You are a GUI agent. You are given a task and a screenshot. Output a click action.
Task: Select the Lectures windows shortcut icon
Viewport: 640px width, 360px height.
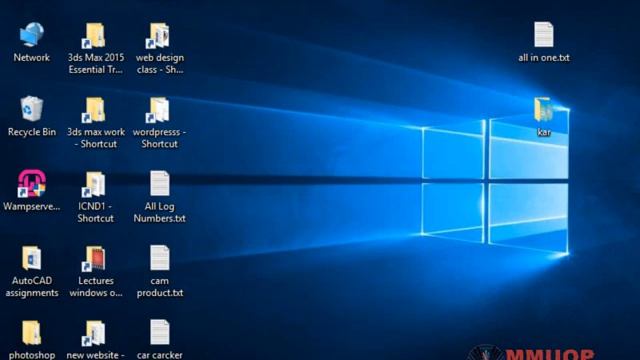point(95,258)
